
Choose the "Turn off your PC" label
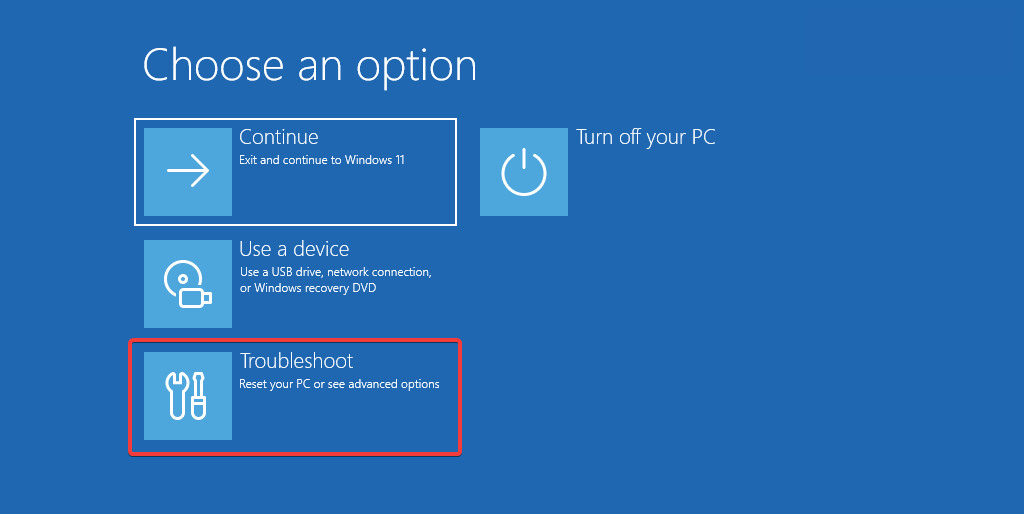646,137
